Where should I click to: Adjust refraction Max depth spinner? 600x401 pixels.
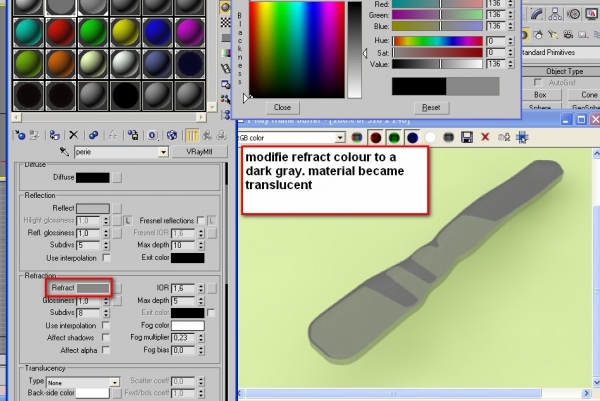(201, 301)
